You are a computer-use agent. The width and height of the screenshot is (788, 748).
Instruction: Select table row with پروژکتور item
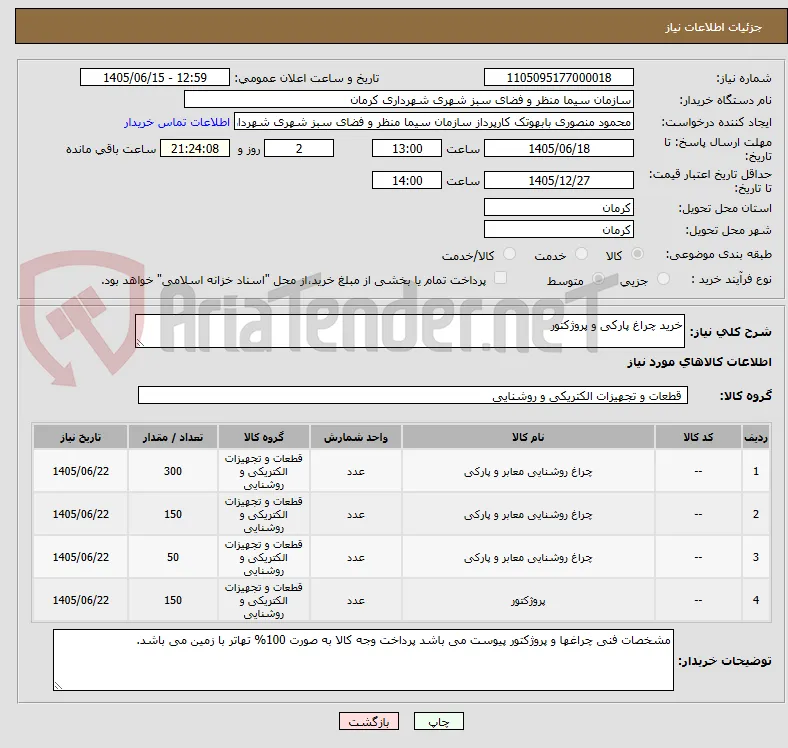pos(402,600)
